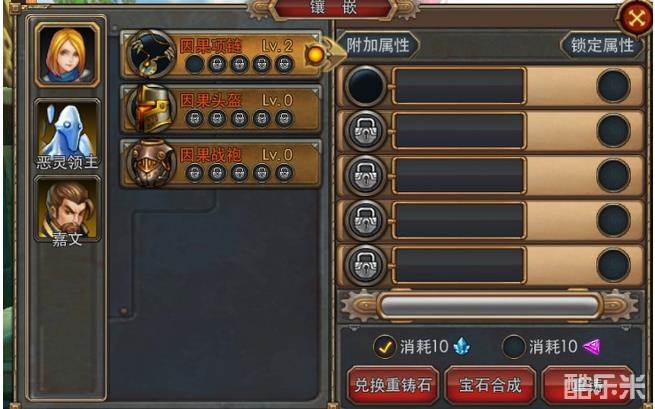The width and height of the screenshot is (655, 409).
Task: Click the padlock icon in the bottom attribute row
Action: pos(366,265)
